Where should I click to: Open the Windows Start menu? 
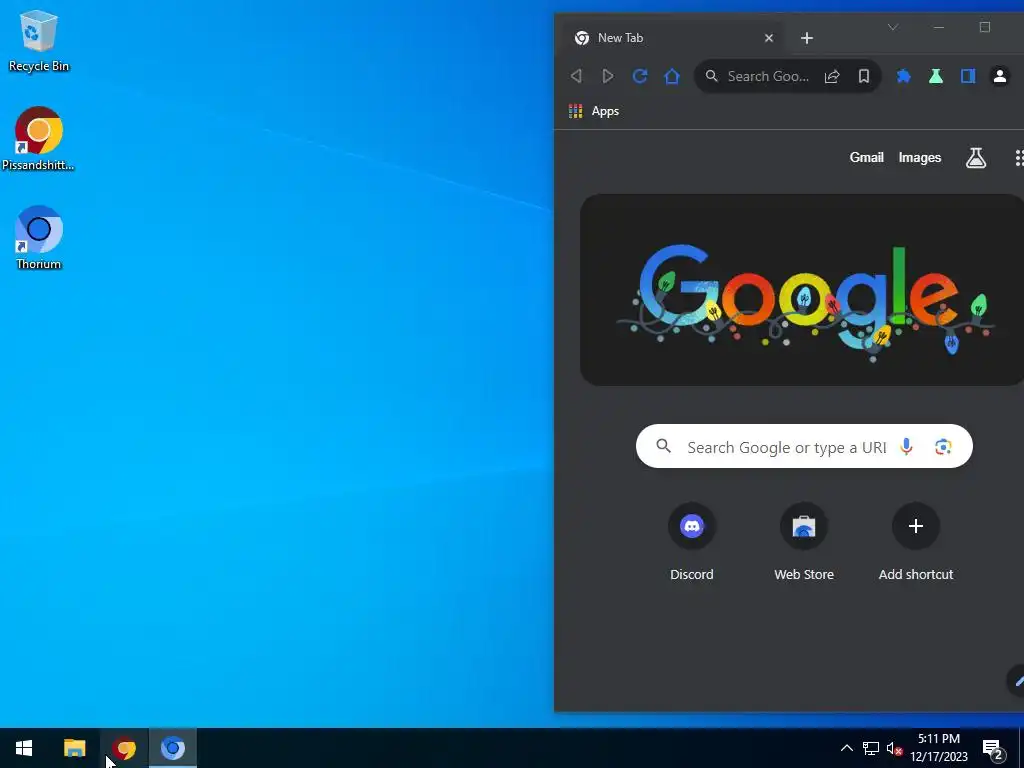[x=24, y=748]
